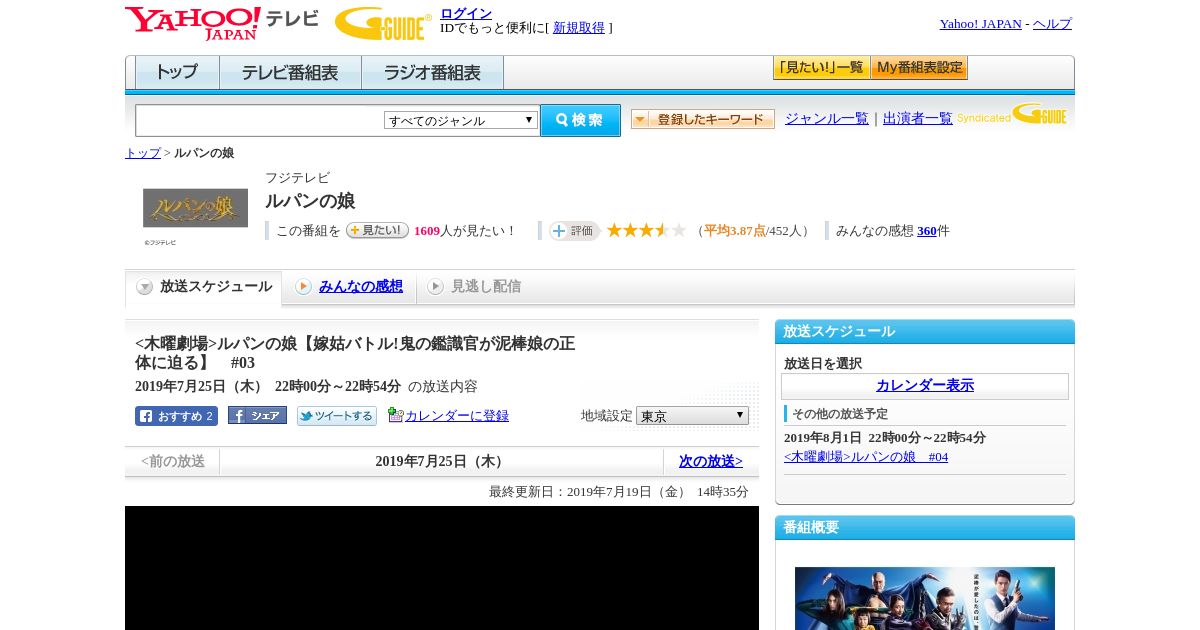Go to Yahoo! JAPAN link

point(980,24)
